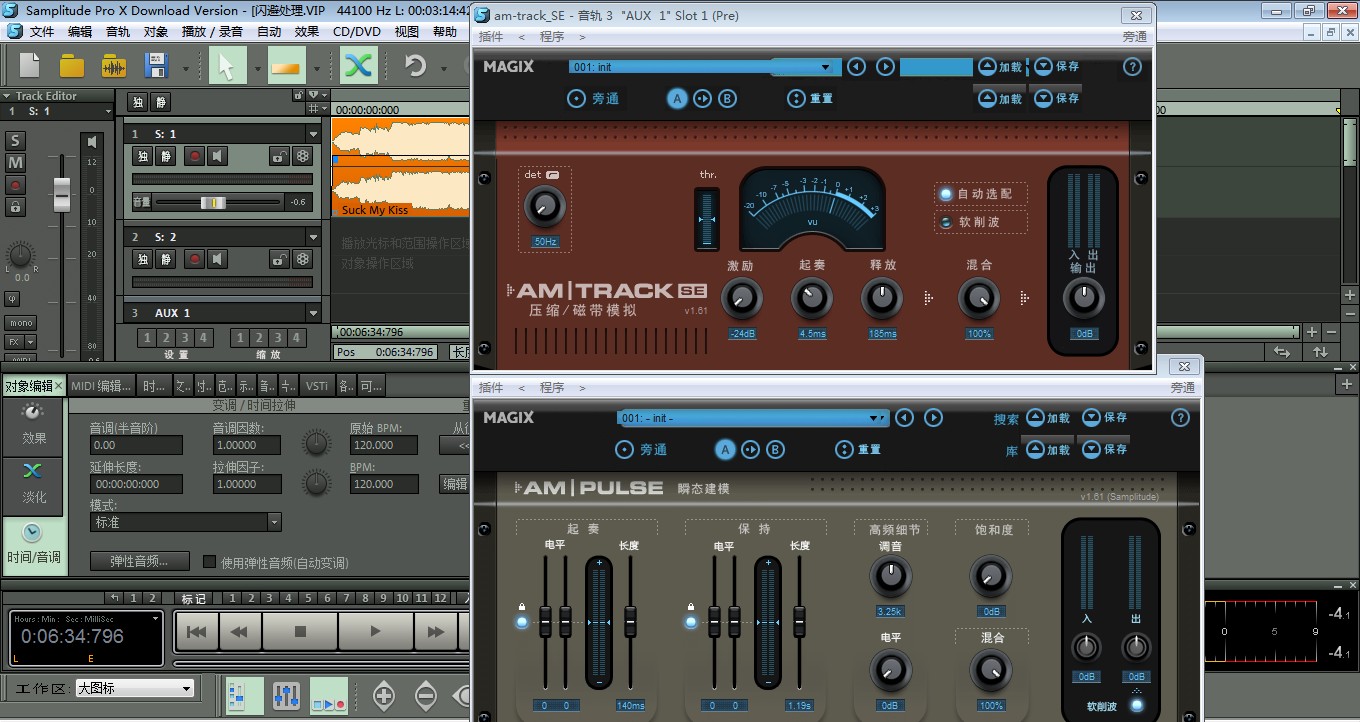Open a project with the folder icon

click(x=72, y=66)
